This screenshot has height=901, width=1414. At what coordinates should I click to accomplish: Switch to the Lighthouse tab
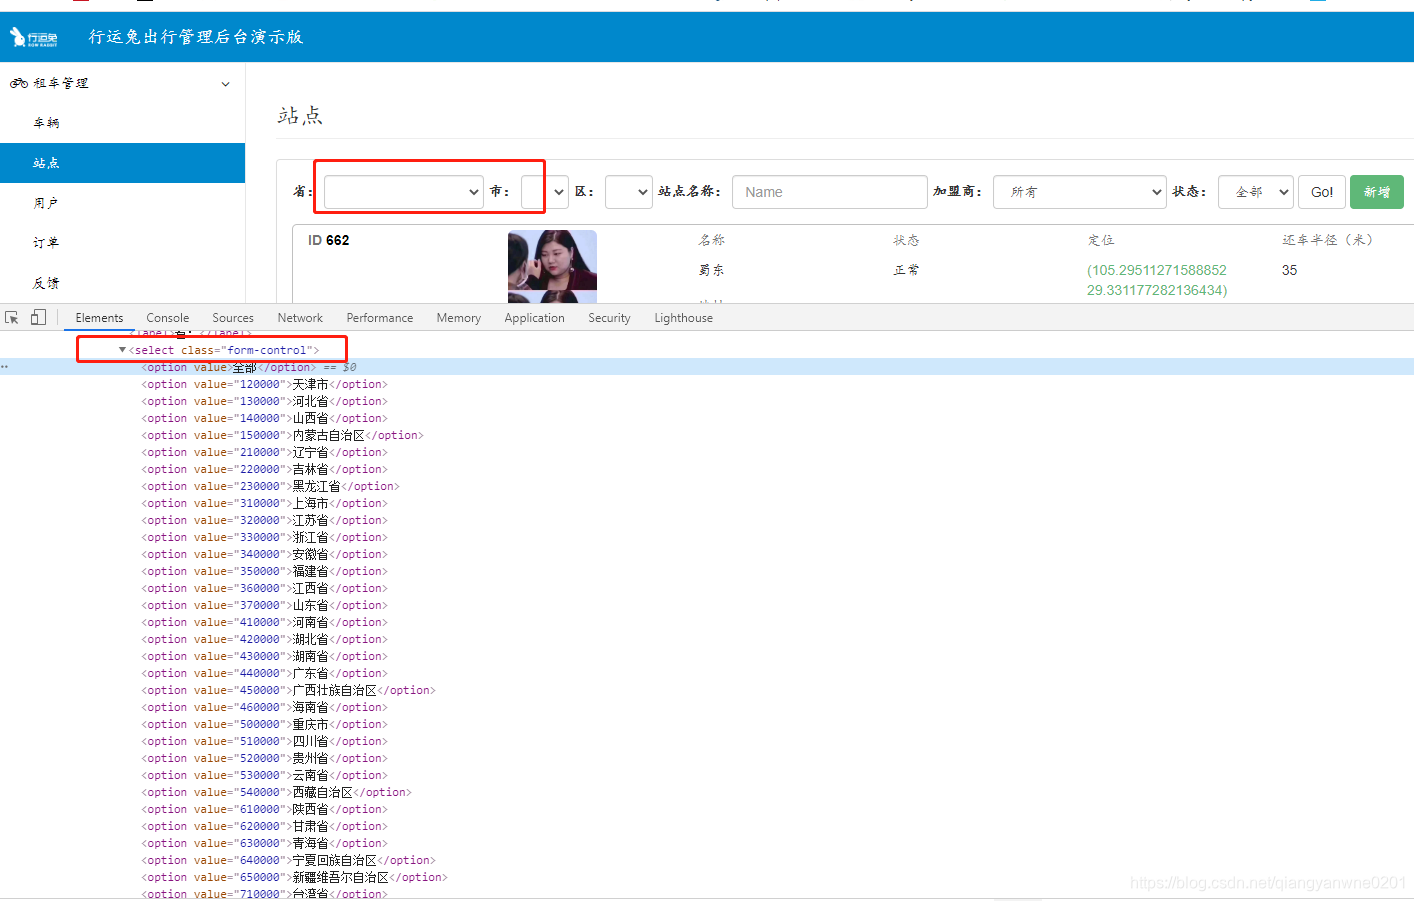[x=683, y=318]
